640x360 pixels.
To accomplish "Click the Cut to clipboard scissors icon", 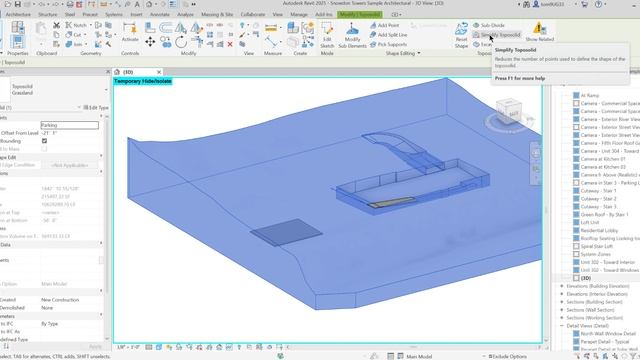I will (56, 25).
